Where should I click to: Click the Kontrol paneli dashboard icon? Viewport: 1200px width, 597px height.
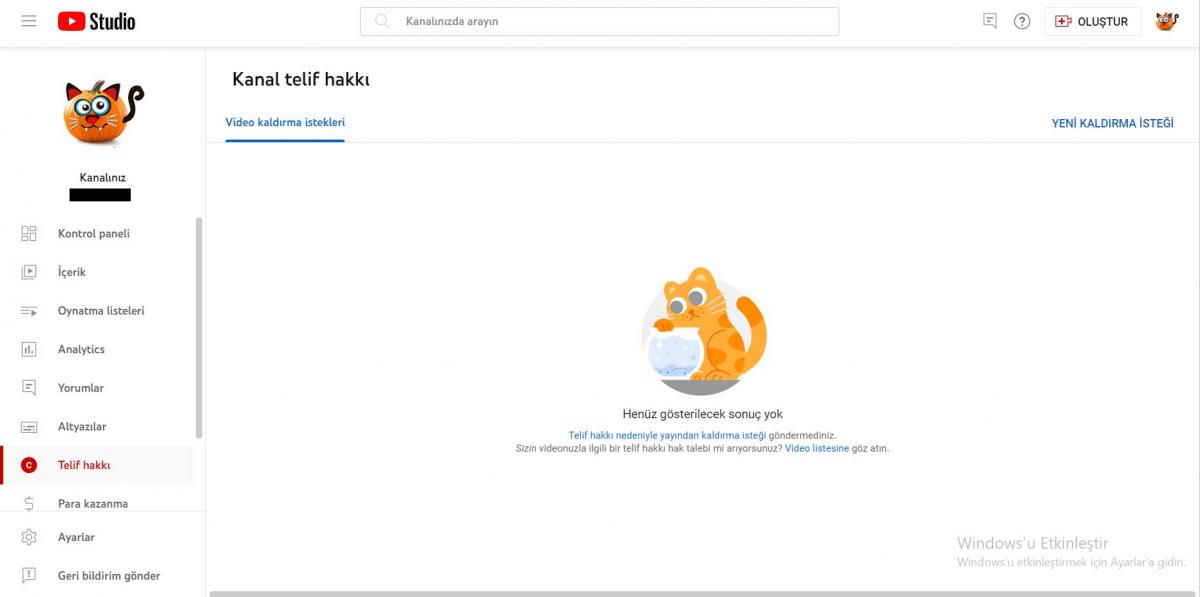point(29,233)
